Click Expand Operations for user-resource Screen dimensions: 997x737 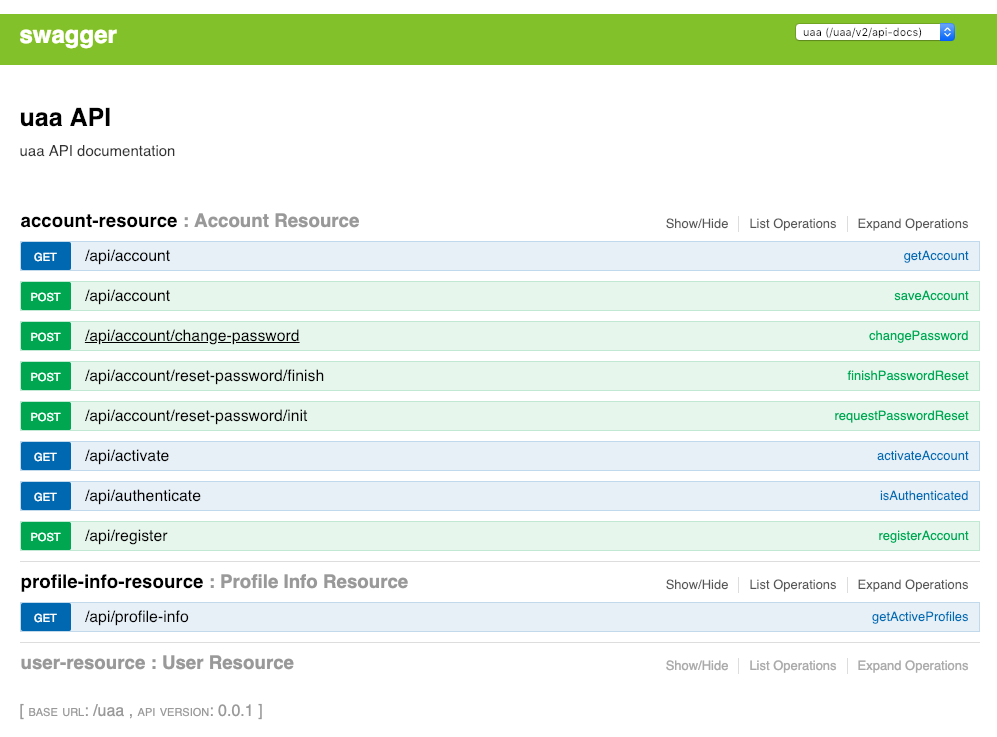[912, 666]
